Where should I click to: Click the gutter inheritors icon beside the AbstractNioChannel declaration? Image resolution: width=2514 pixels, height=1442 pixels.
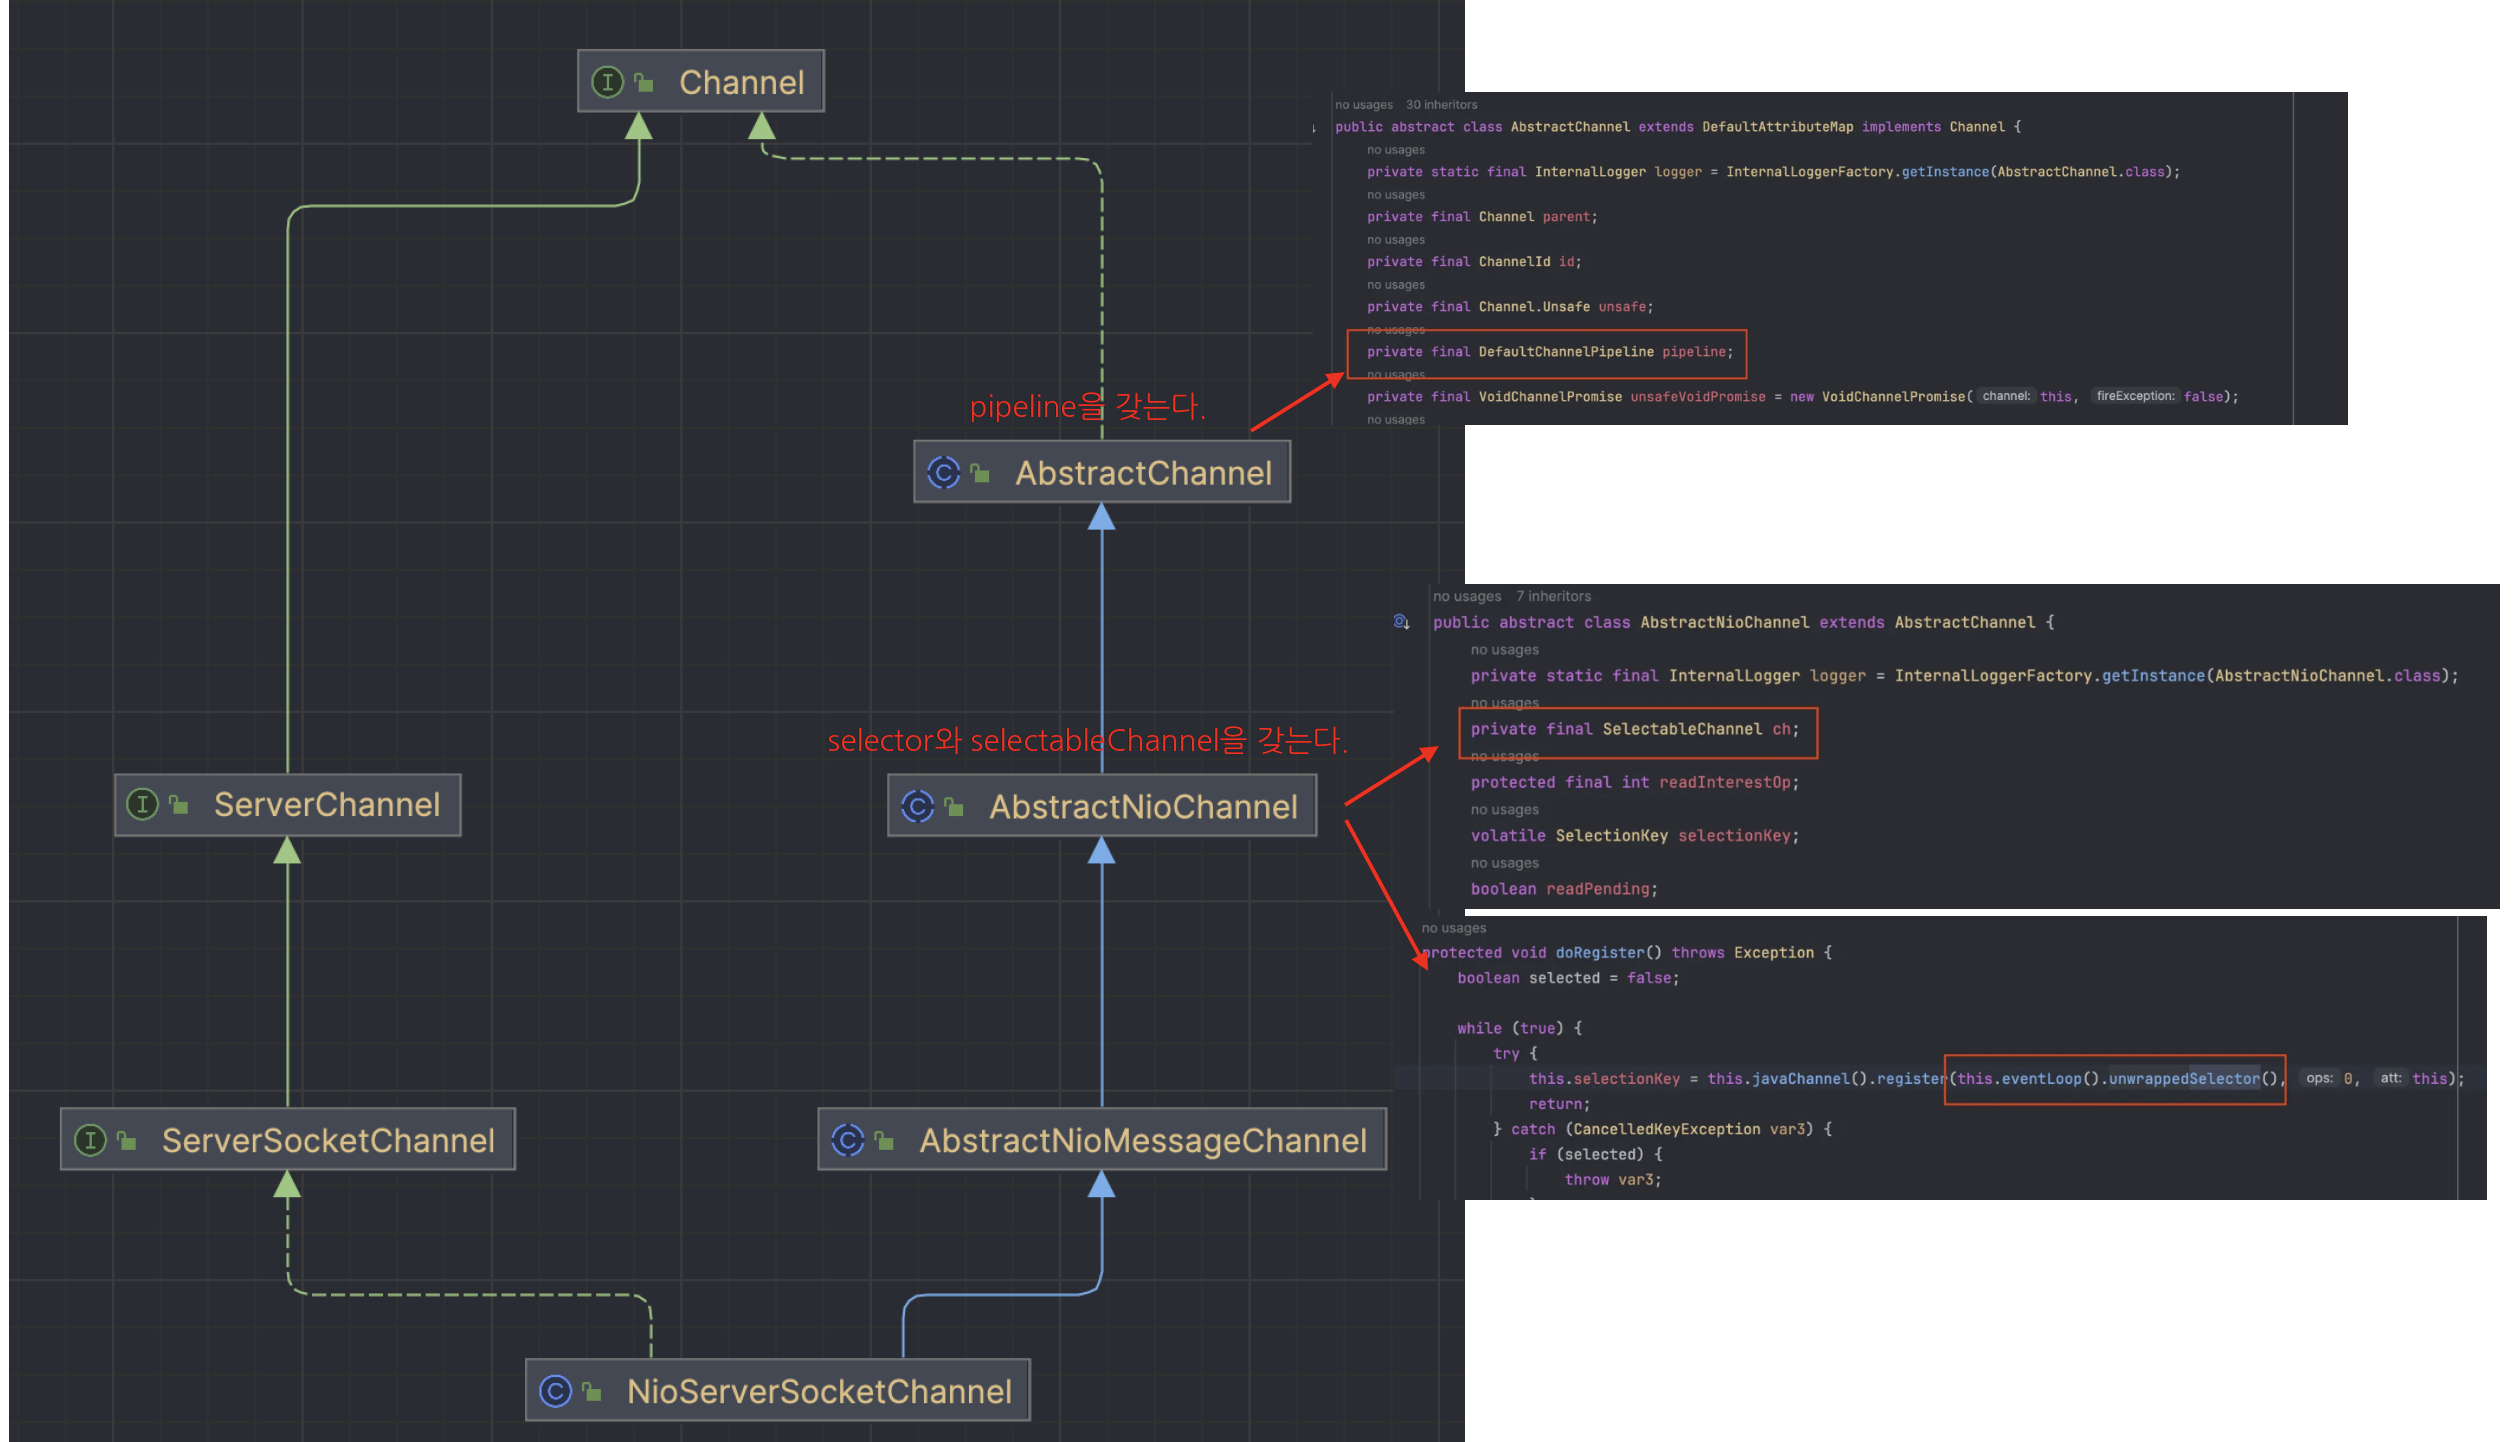coord(1401,622)
